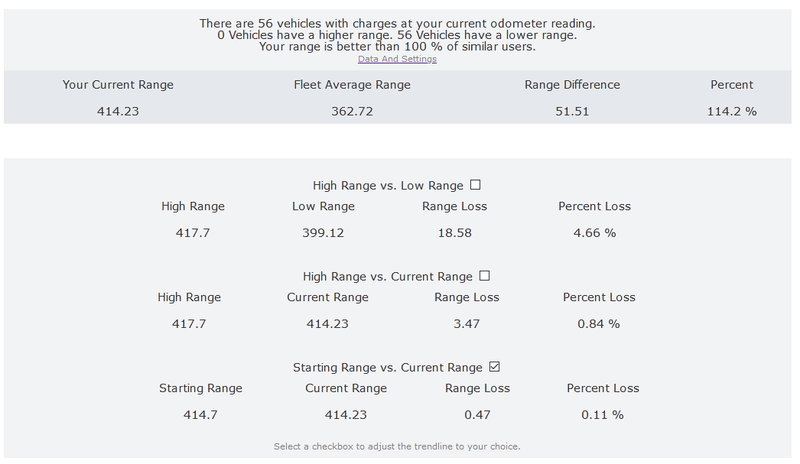This screenshot has width=800, height=464.
Task: Select the Low Range value 399.12
Action: tap(322, 233)
